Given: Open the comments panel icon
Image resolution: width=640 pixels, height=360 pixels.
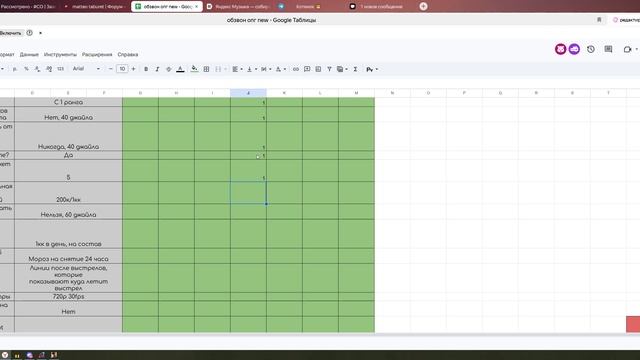Looking at the screenshot, I should [x=608, y=49].
